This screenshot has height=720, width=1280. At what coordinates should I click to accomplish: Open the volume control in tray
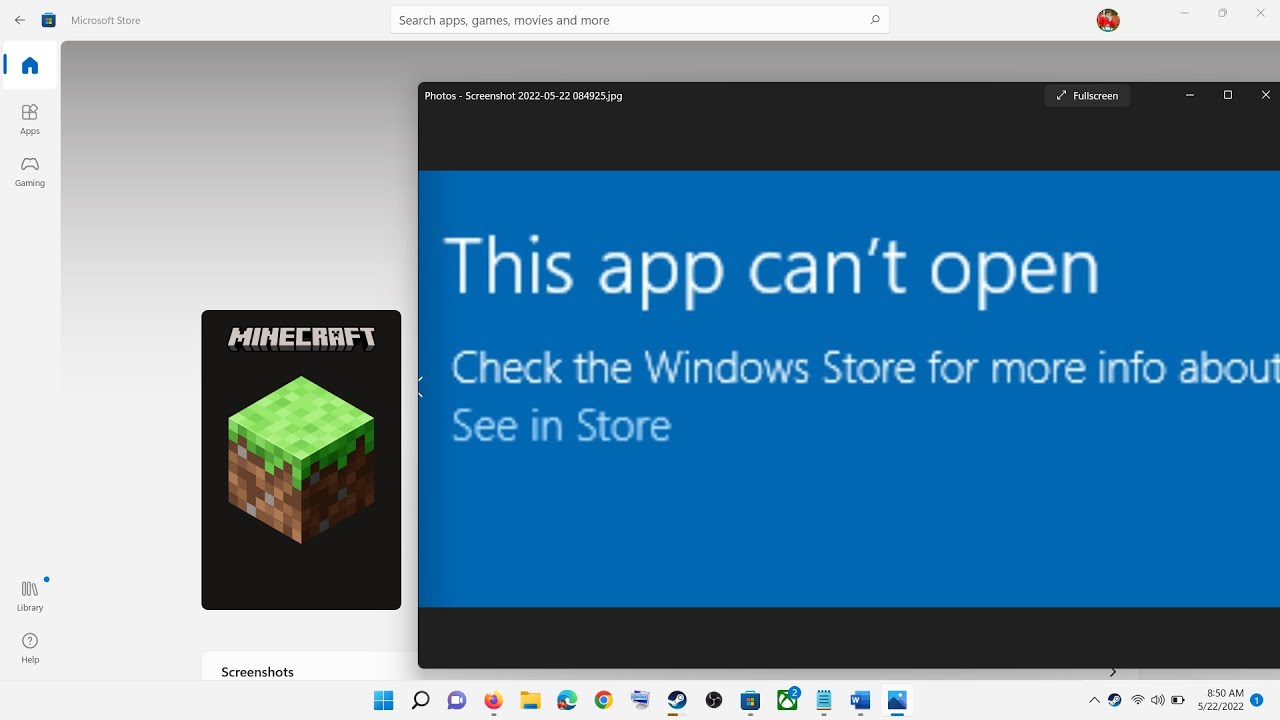tap(1158, 700)
